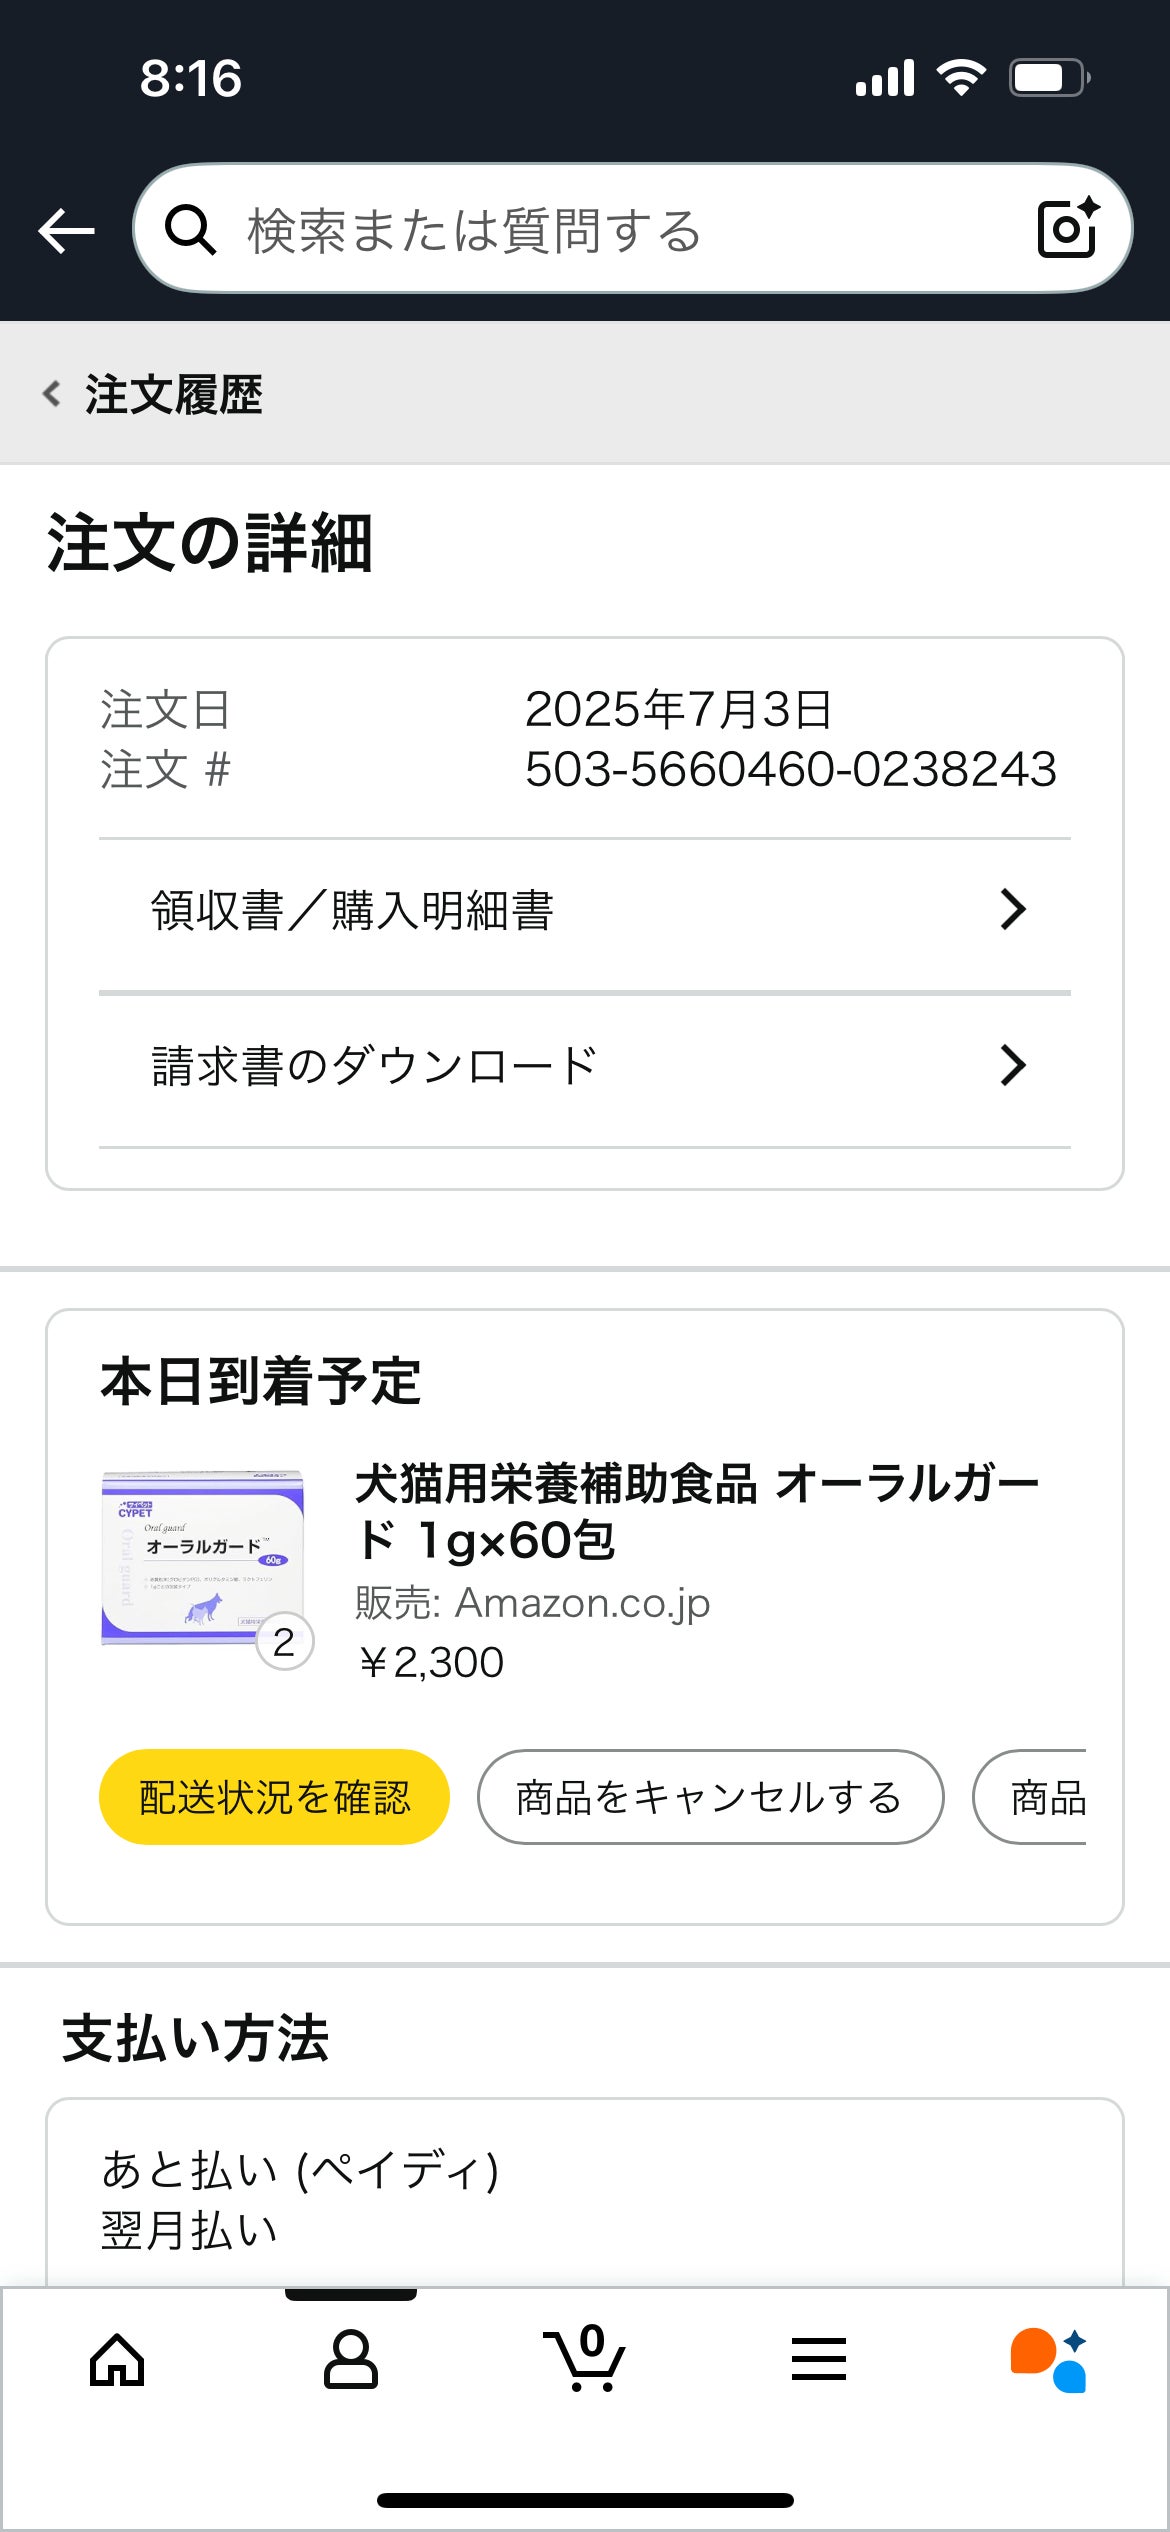Image resolution: width=1170 pixels, height=2532 pixels.
Task: Tap the あと払い (ペイディ) payment method
Action: click(300, 2172)
